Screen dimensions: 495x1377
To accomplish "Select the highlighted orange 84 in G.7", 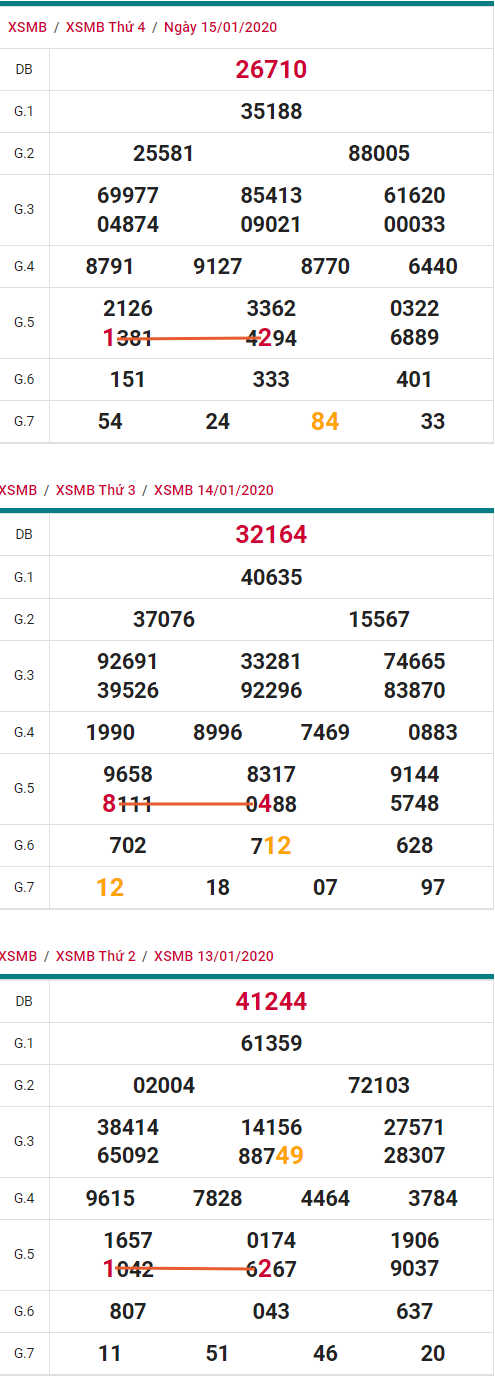I will 325,422.
